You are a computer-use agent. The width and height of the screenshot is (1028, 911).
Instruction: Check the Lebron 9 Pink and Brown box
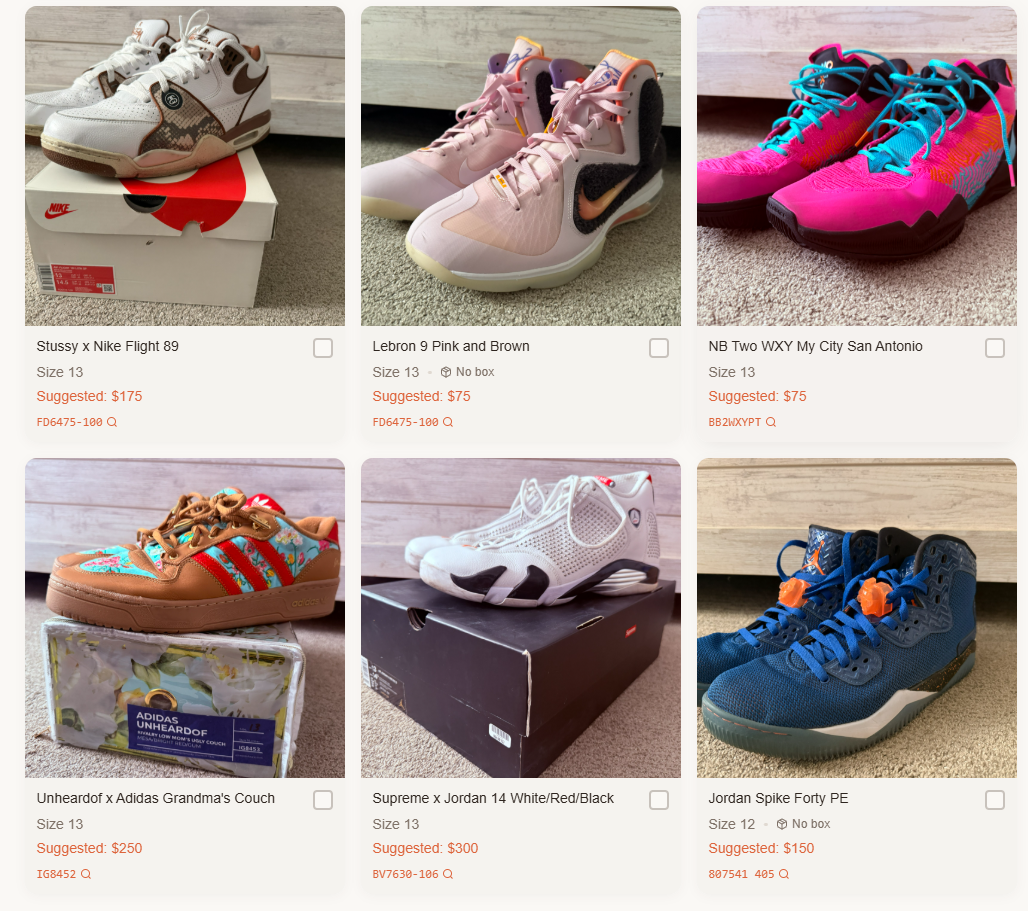659,348
